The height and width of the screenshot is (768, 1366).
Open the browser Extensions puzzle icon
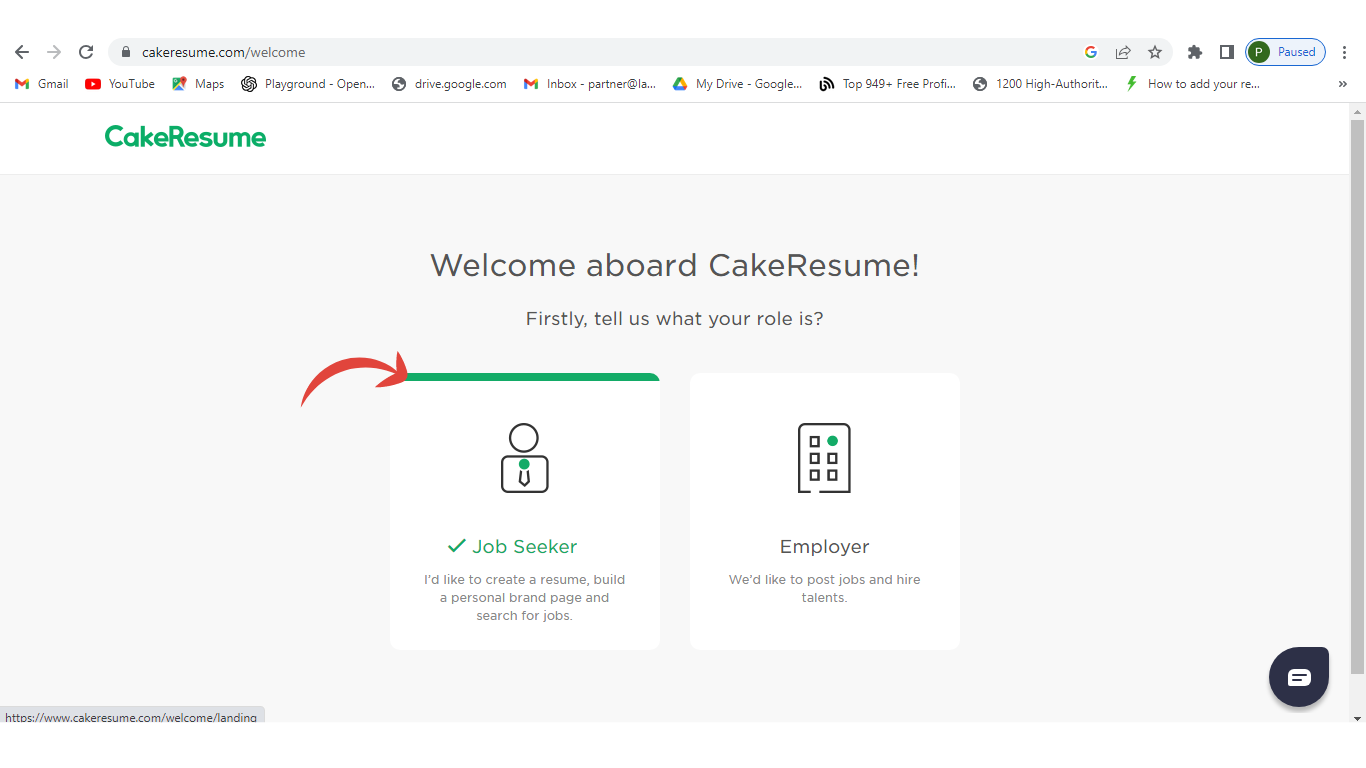point(1194,52)
